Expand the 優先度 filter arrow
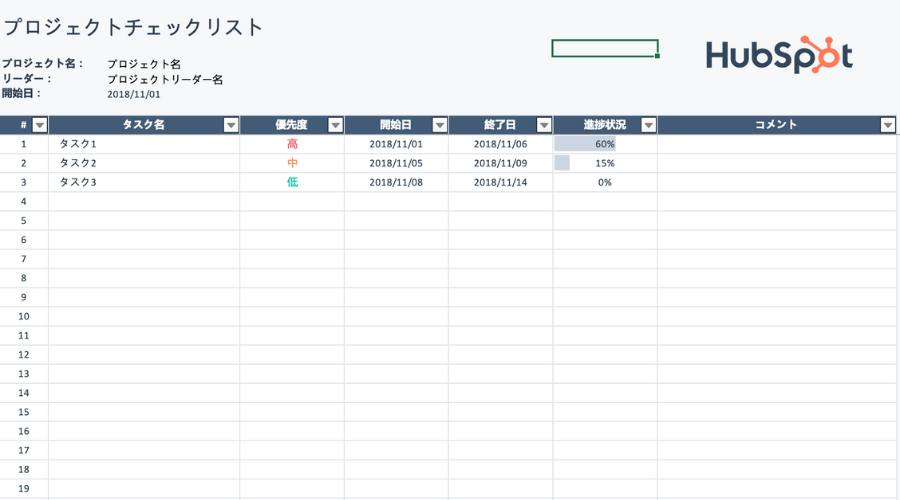The width and height of the screenshot is (900, 500). click(335, 125)
